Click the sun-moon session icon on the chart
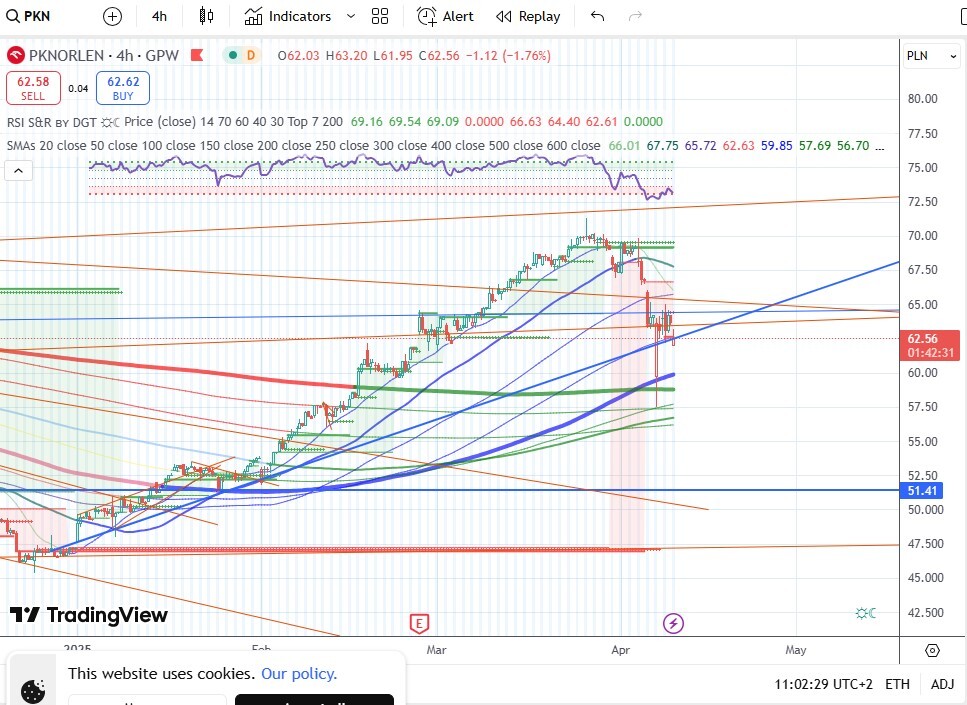The image size is (967, 705). pyautogui.click(x=866, y=613)
